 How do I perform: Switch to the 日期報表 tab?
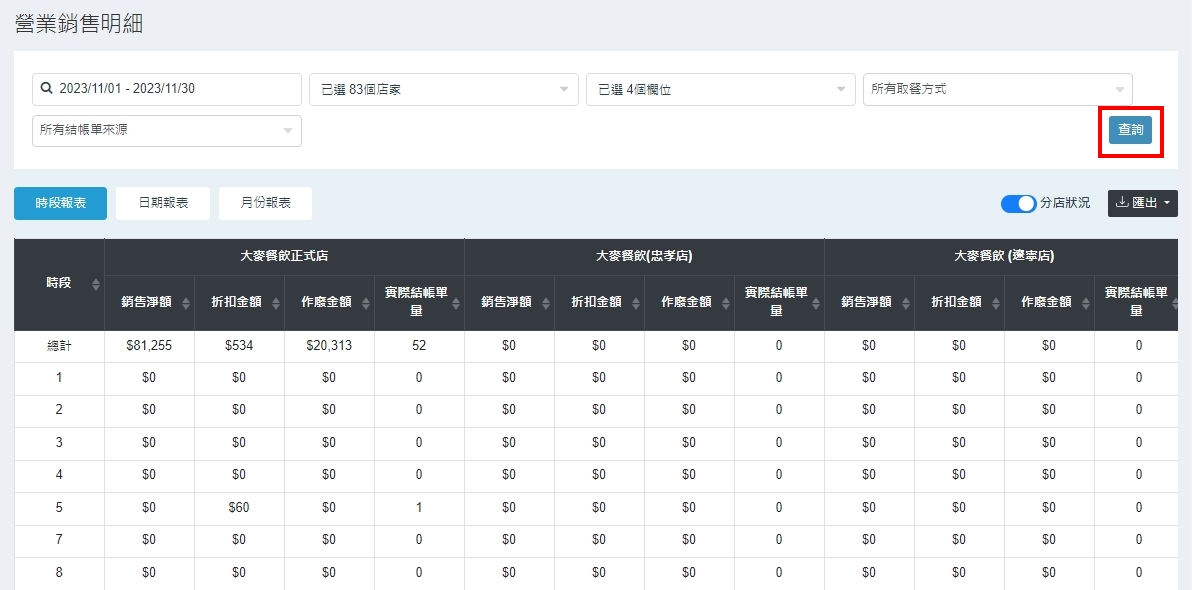pos(163,203)
